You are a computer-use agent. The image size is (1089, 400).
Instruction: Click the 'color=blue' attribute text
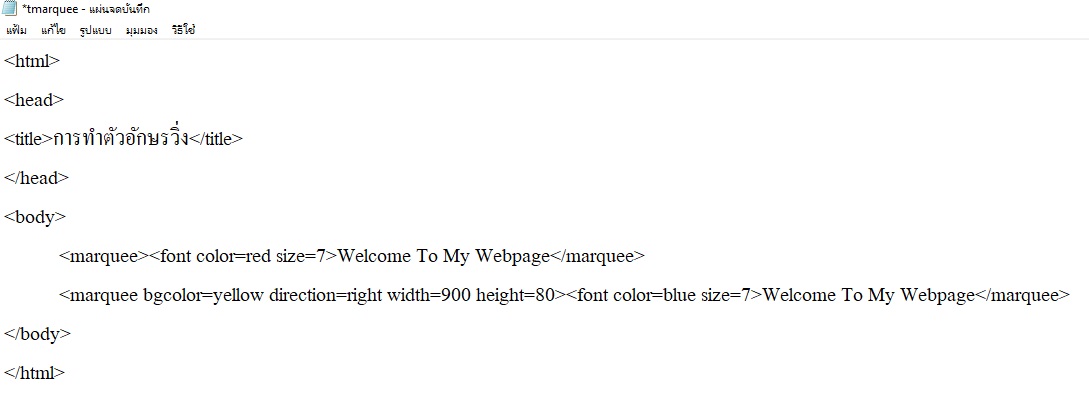pyautogui.click(x=655, y=295)
